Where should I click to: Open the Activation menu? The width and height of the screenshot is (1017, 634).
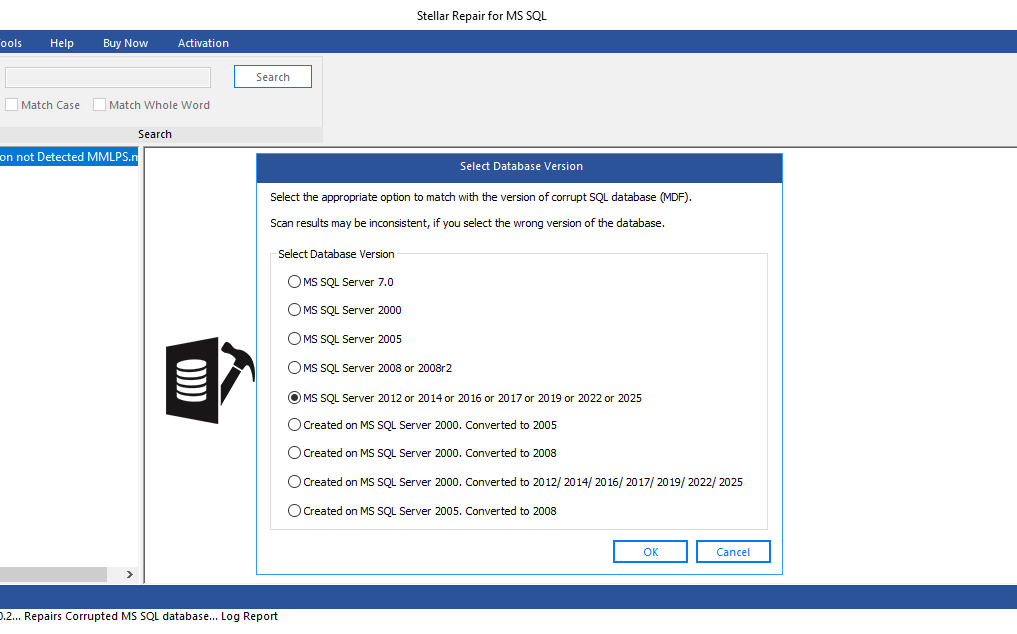point(203,43)
